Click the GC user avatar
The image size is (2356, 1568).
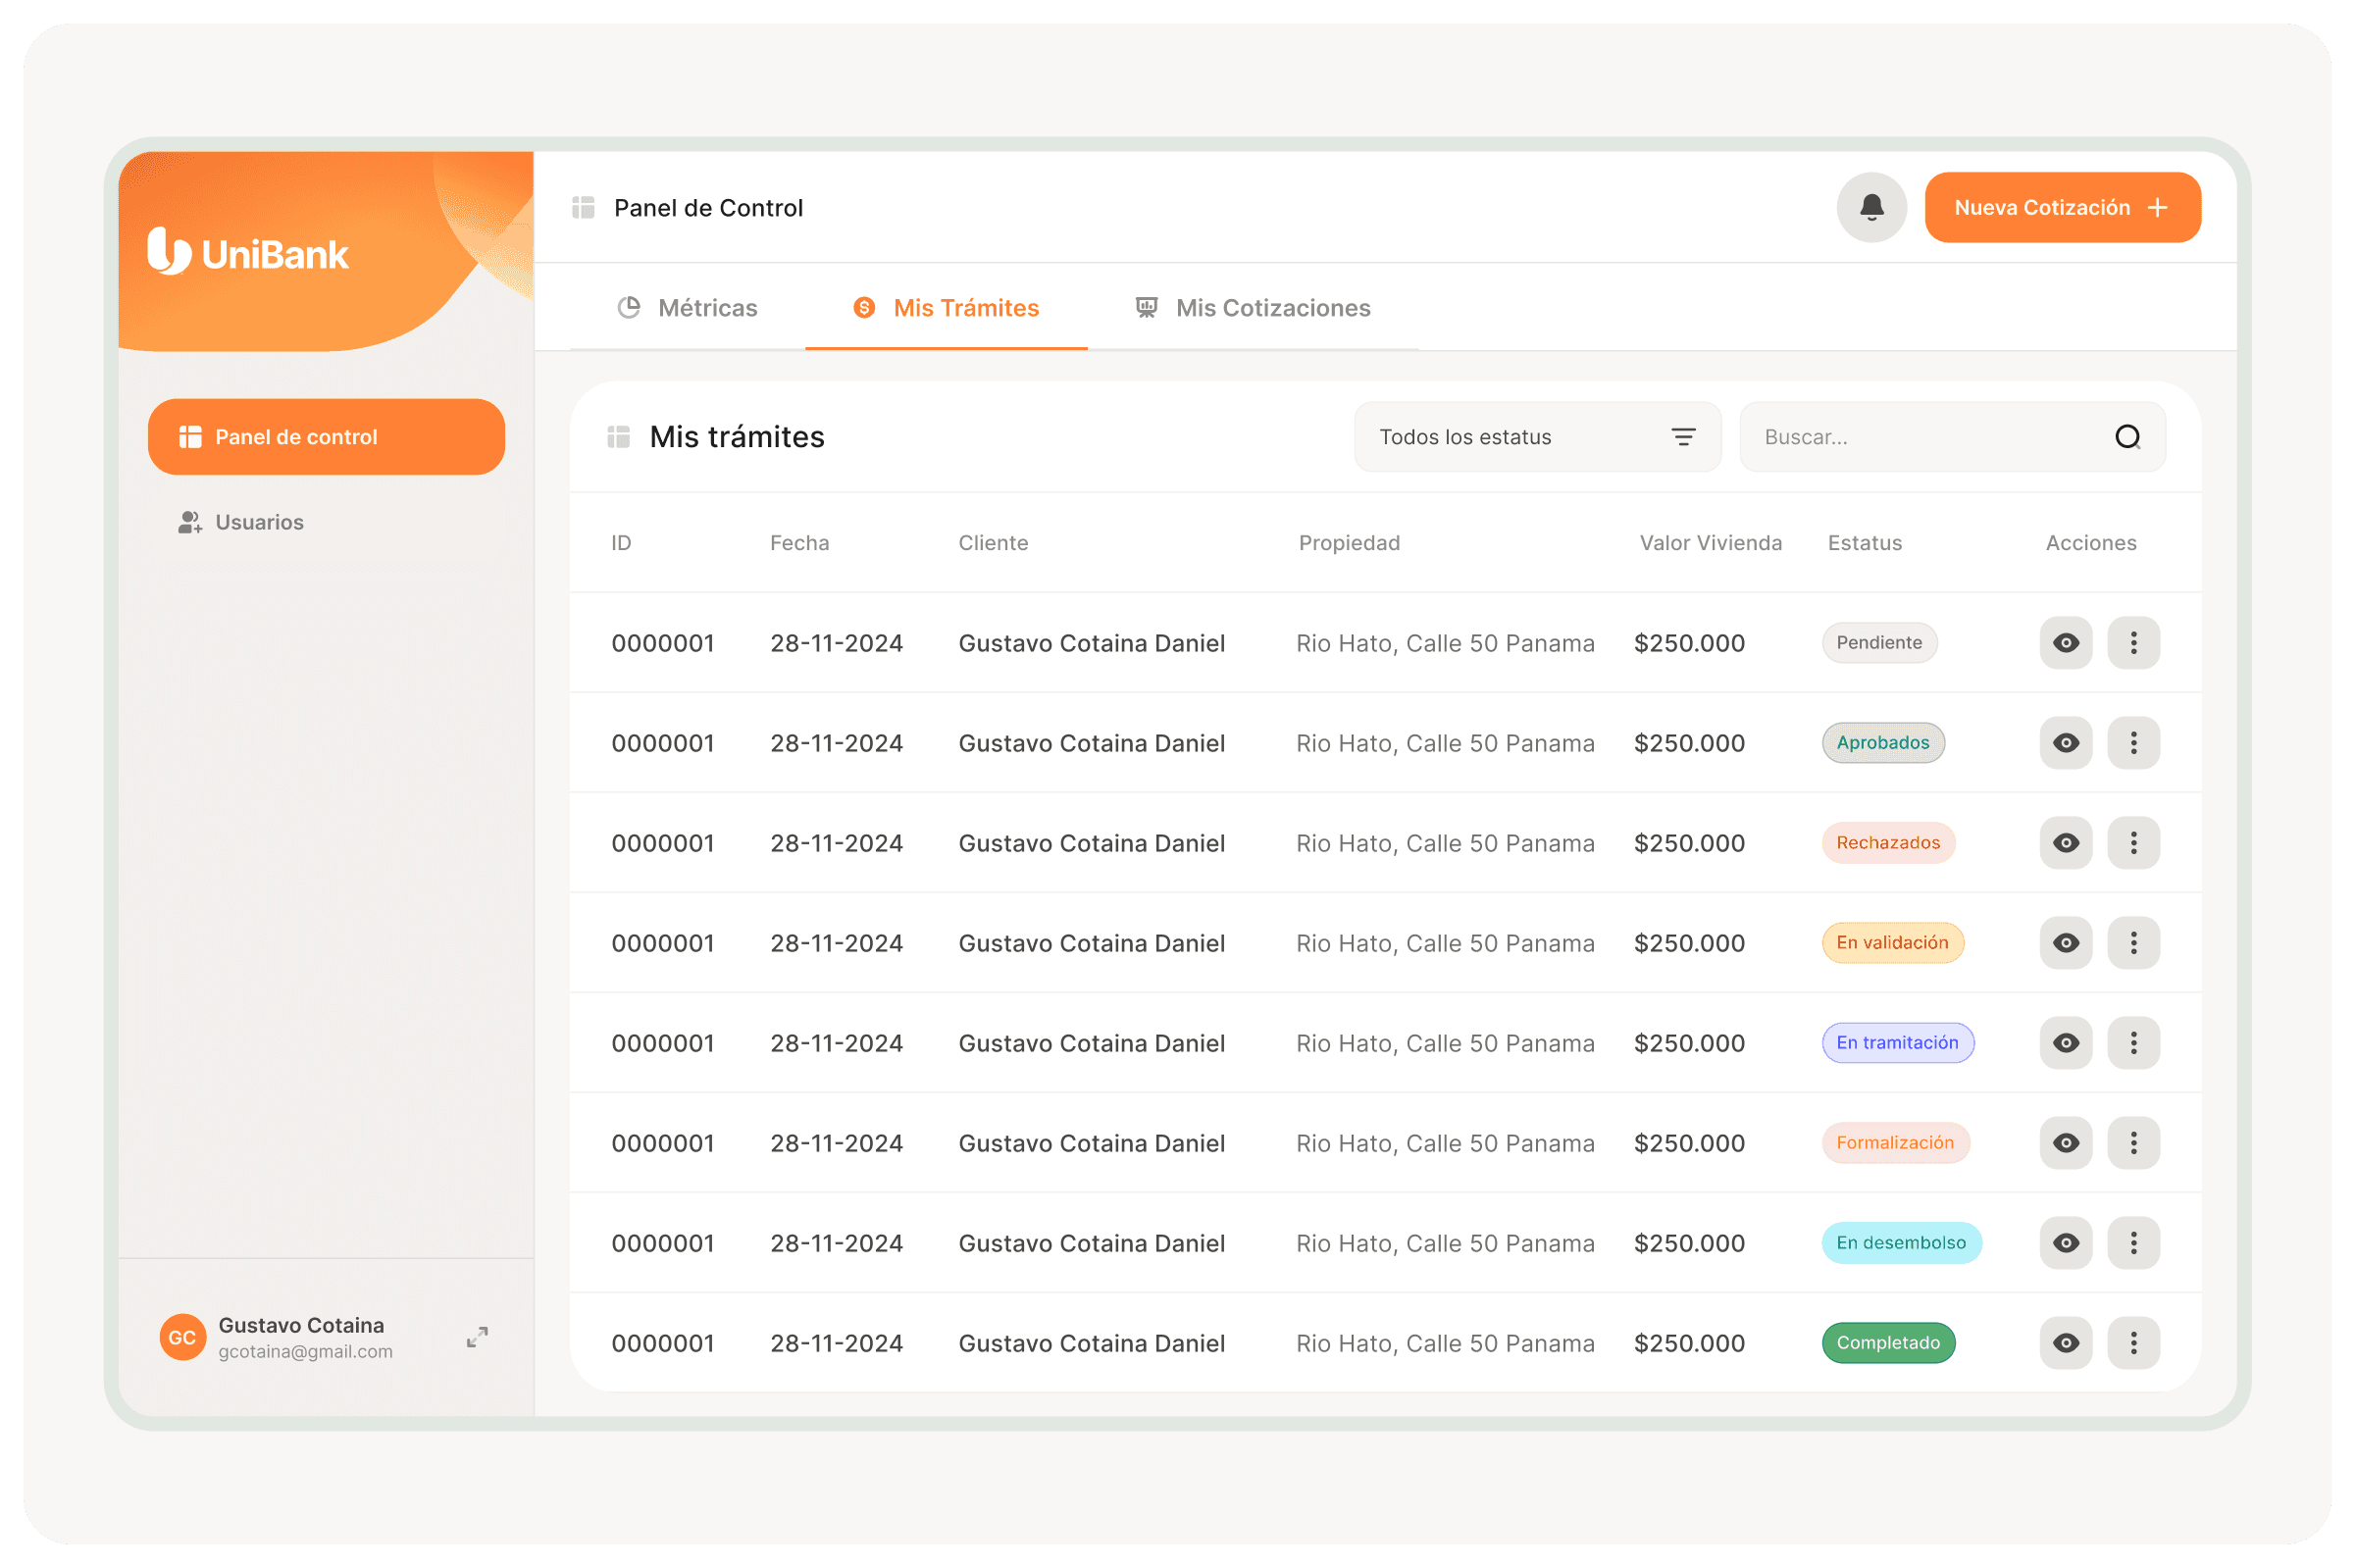click(182, 1337)
